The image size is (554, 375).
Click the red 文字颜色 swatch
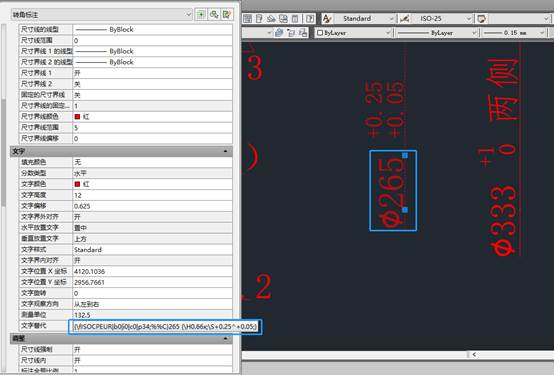click(77, 184)
